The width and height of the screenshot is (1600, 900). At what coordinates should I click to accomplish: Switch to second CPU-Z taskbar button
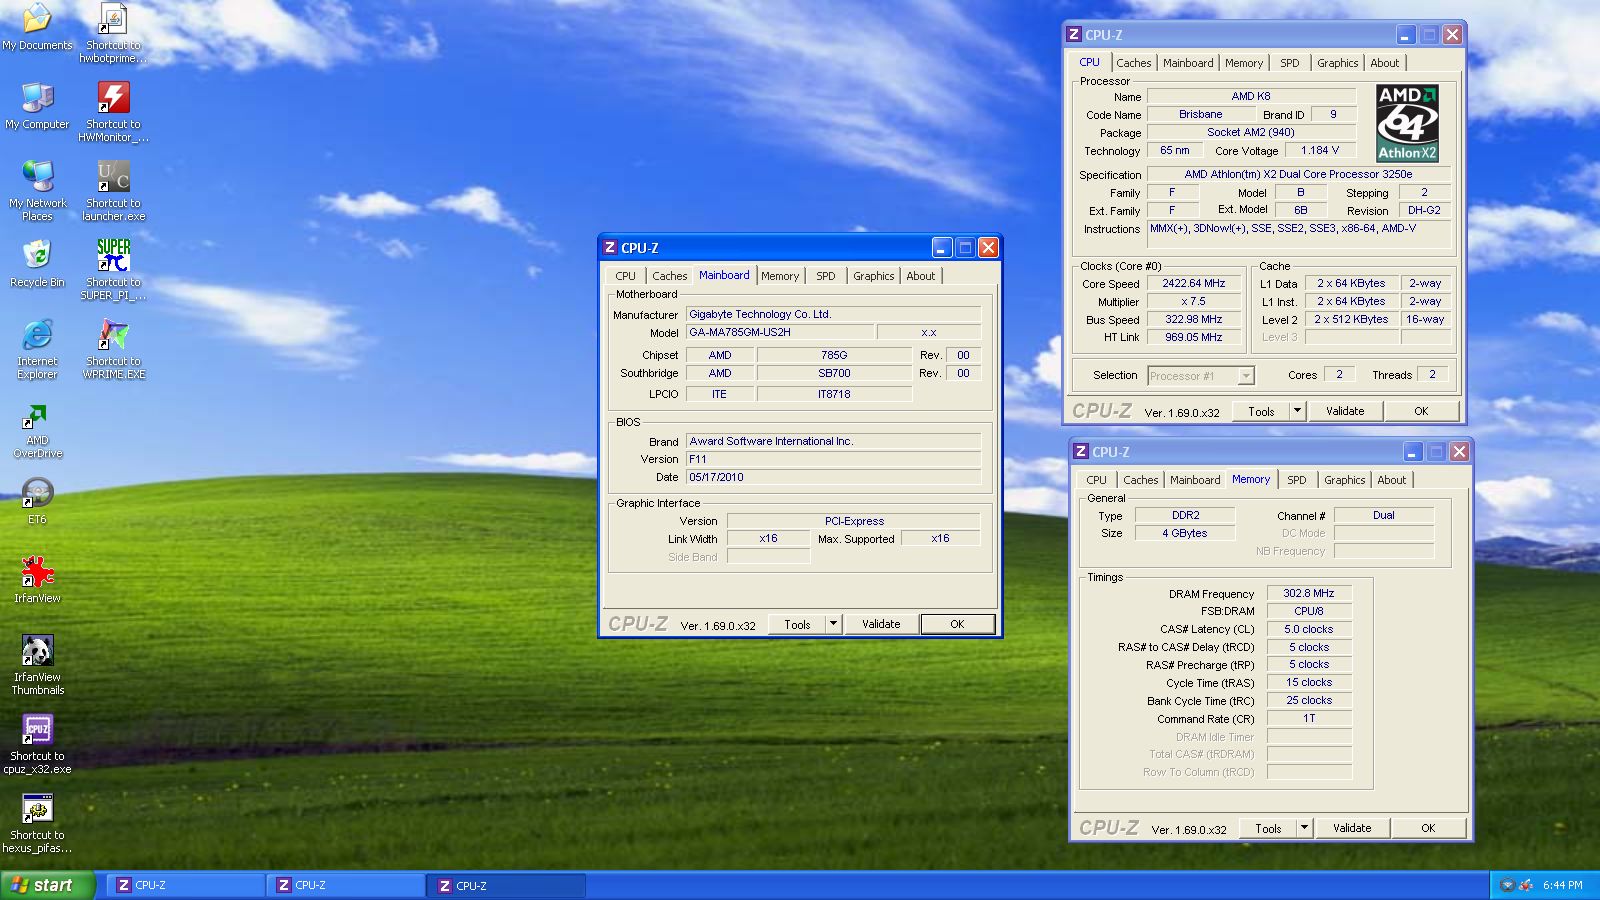pyautogui.click(x=346, y=885)
